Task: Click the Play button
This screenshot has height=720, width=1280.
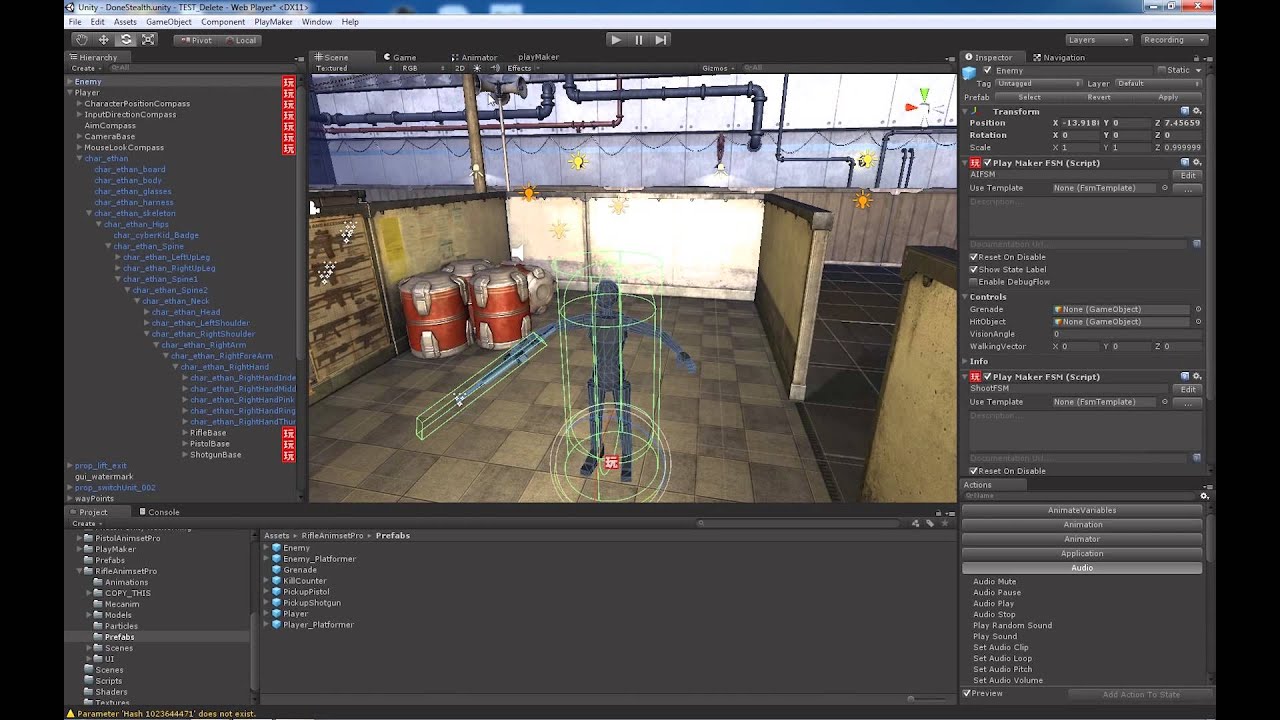Action: click(x=616, y=40)
